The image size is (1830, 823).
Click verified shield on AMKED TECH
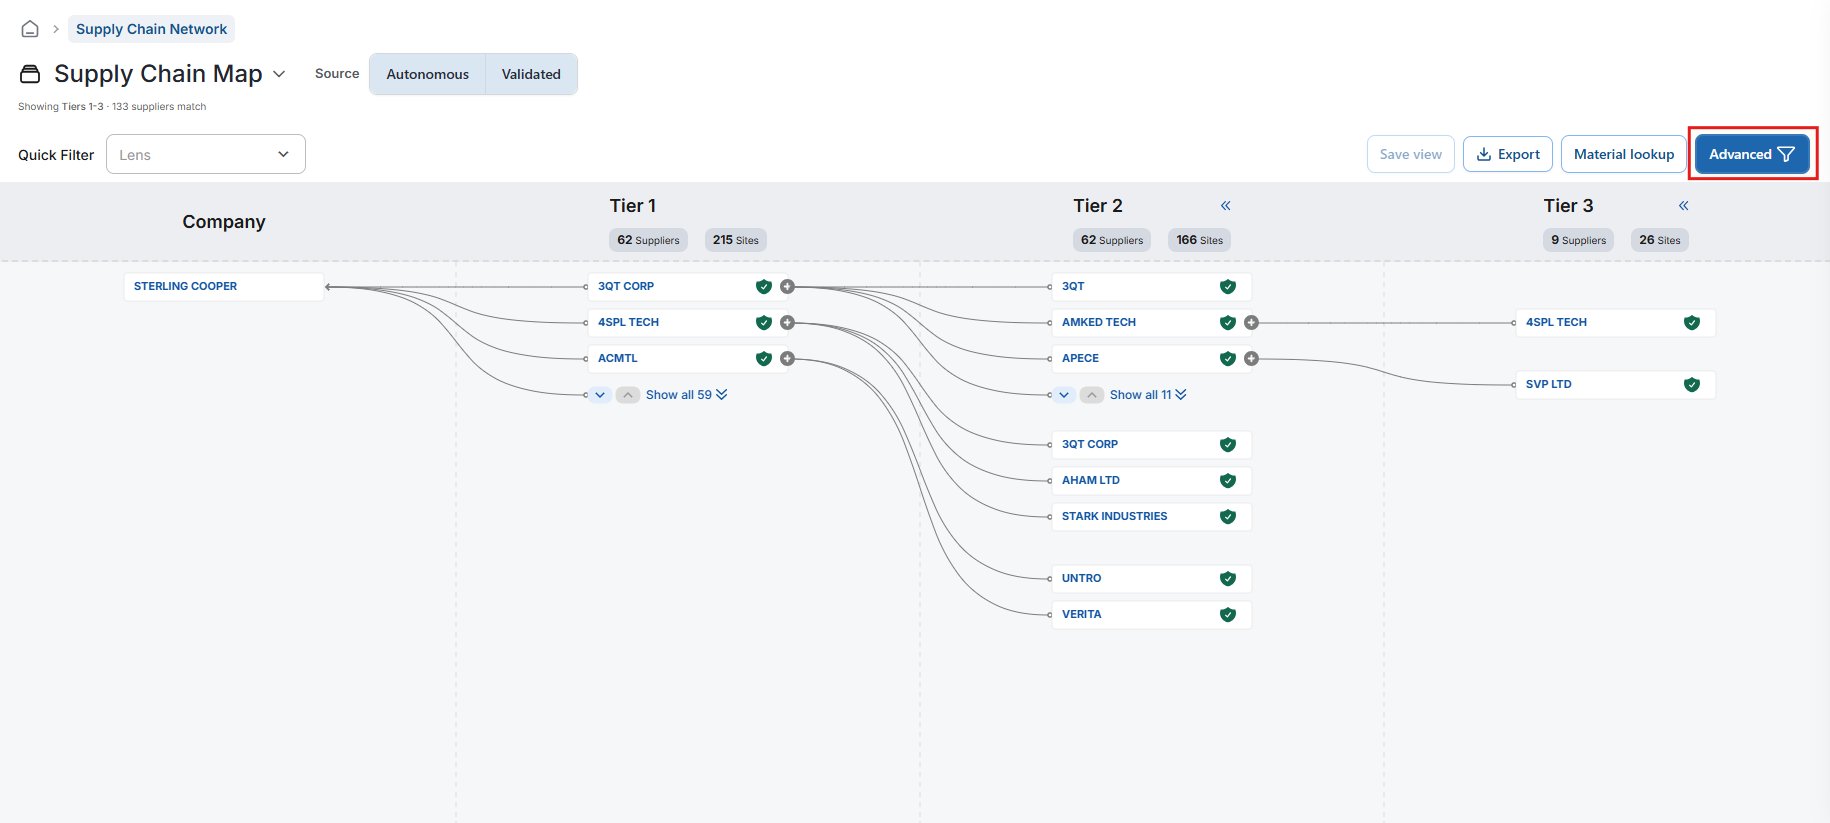(x=1228, y=323)
